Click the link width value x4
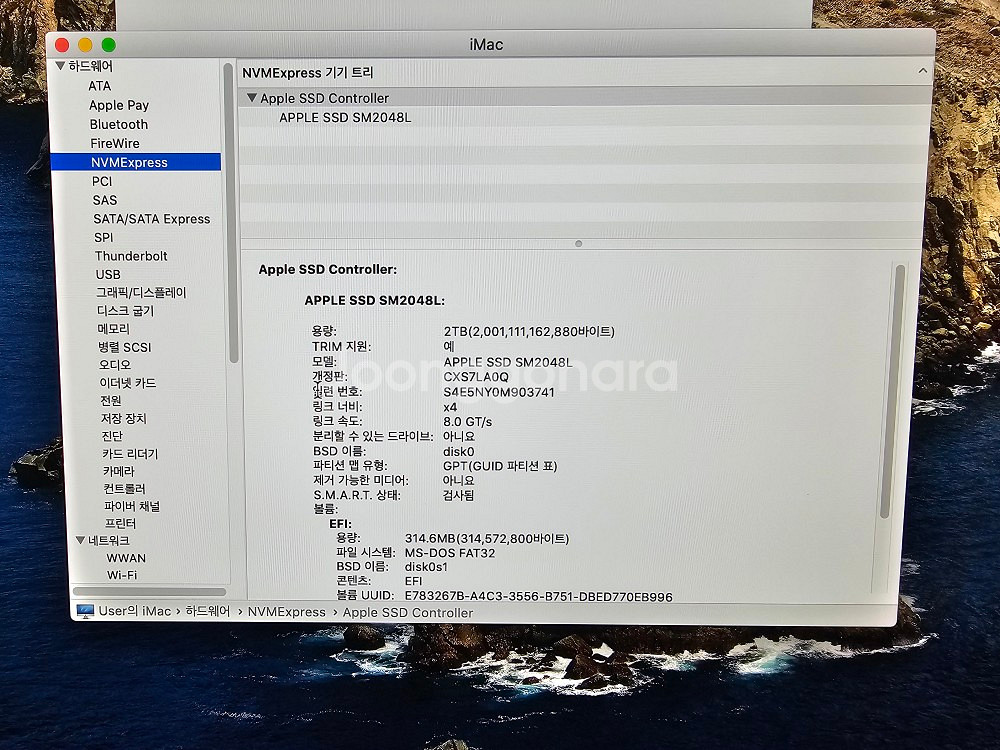Screen dimensions: 1000x750 450,407
